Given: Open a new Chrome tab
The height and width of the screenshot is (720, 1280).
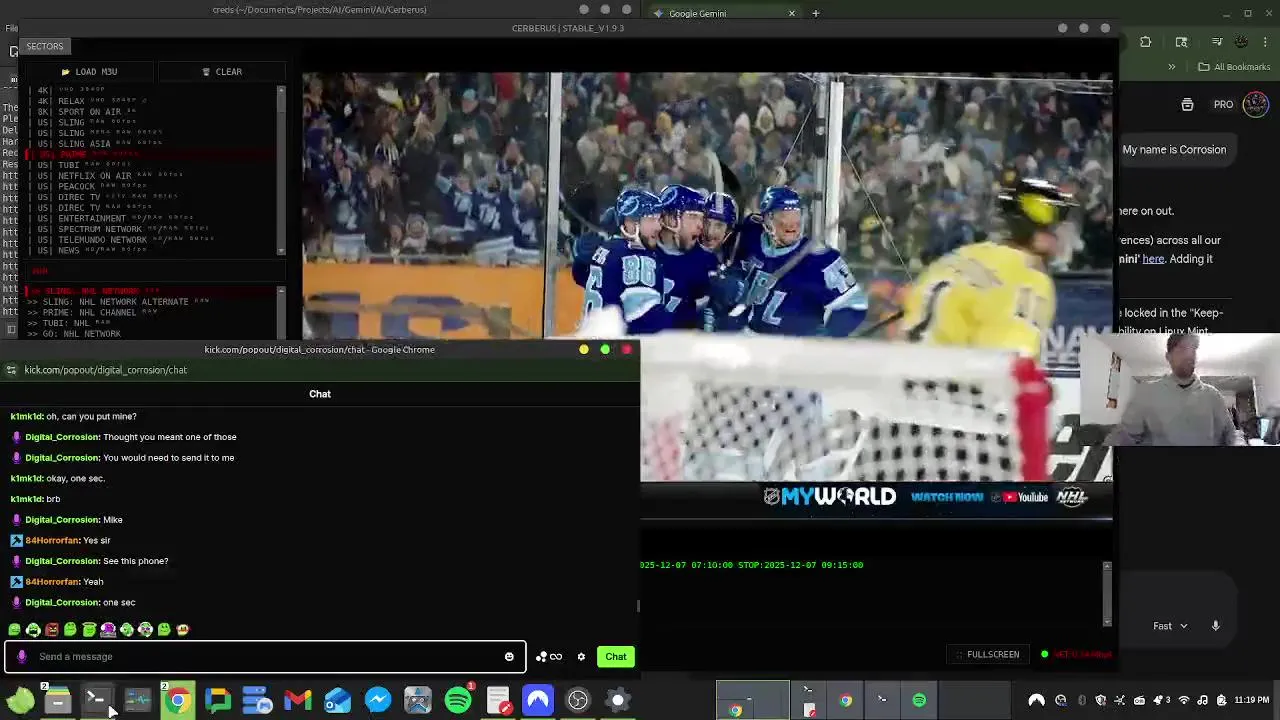Looking at the screenshot, I should [x=815, y=13].
